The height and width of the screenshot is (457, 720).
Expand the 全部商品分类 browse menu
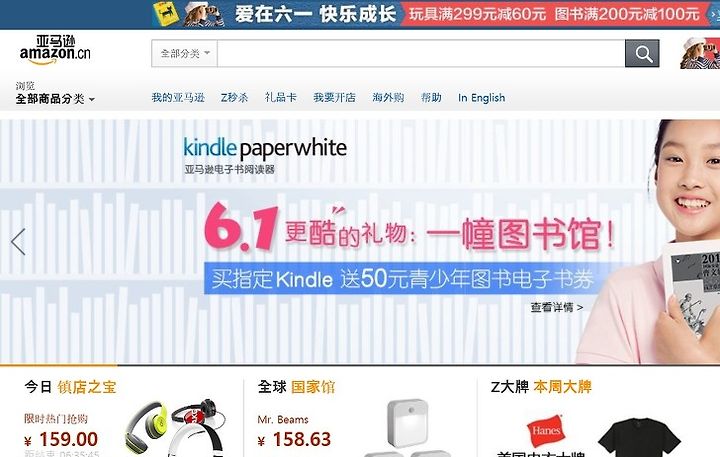pos(55,99)
